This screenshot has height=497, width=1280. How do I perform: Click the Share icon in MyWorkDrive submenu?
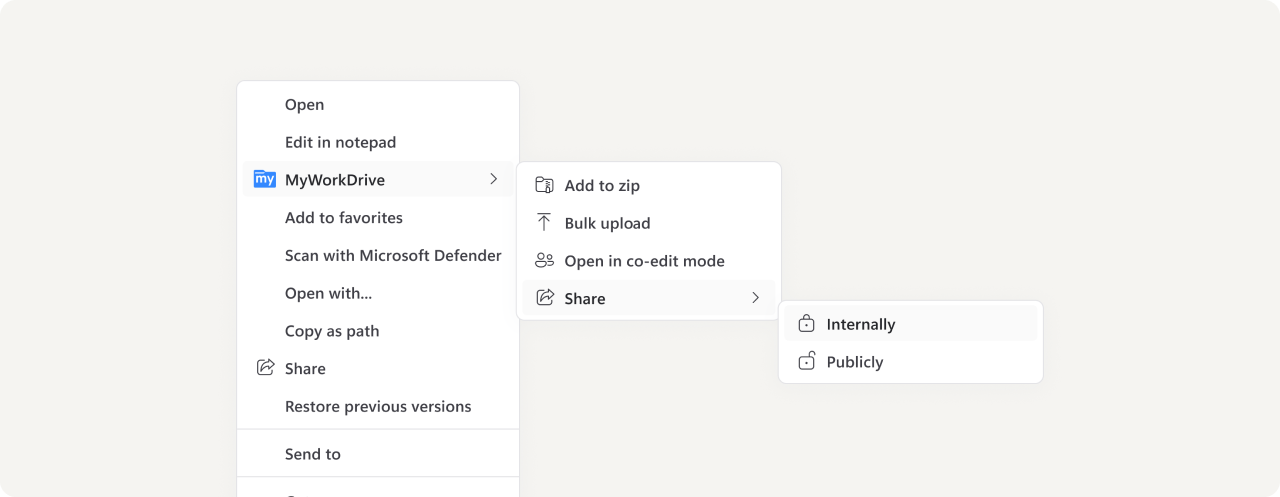pyautogui.click(x=545, y=298)
